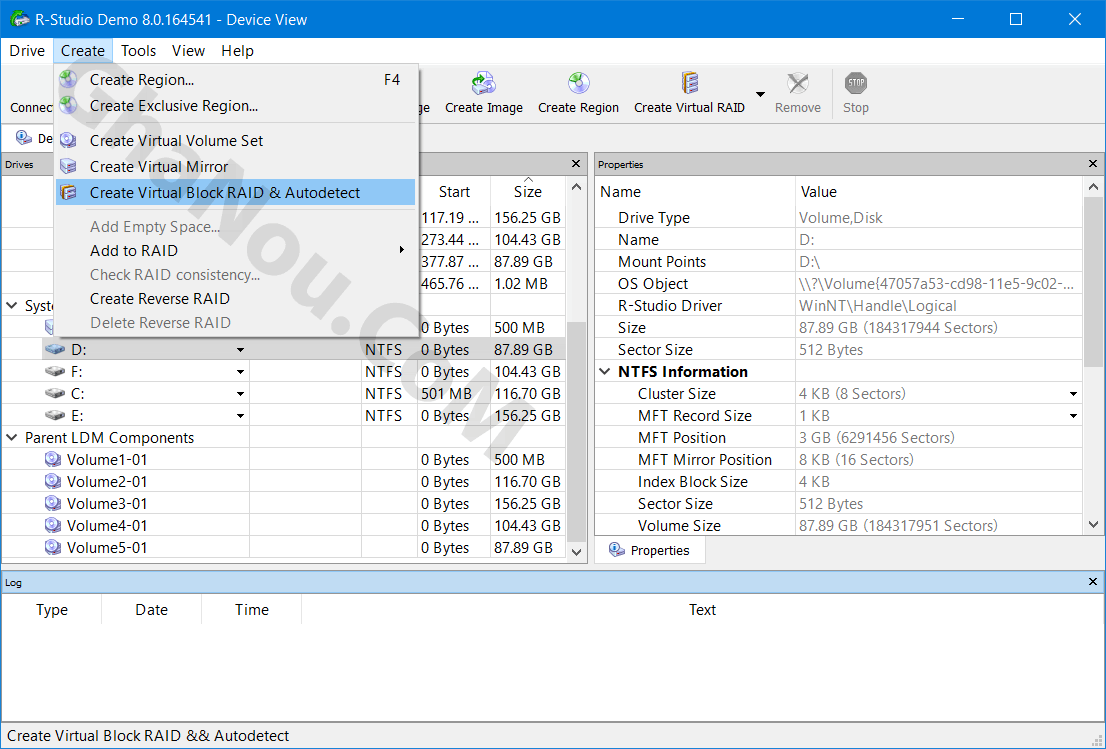Click the Drives list scroll down arrow
The image size is (1106, 749).
coord(576,552)
